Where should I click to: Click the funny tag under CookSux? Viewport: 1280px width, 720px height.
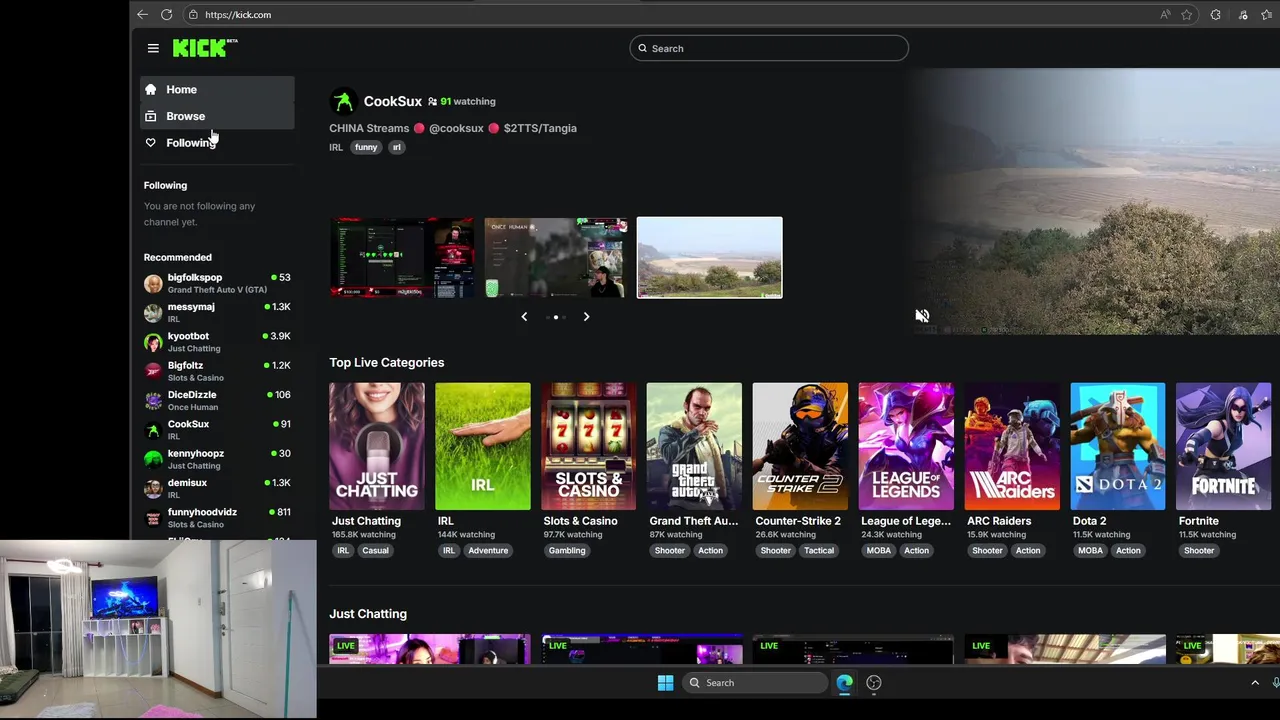point(366,147)
